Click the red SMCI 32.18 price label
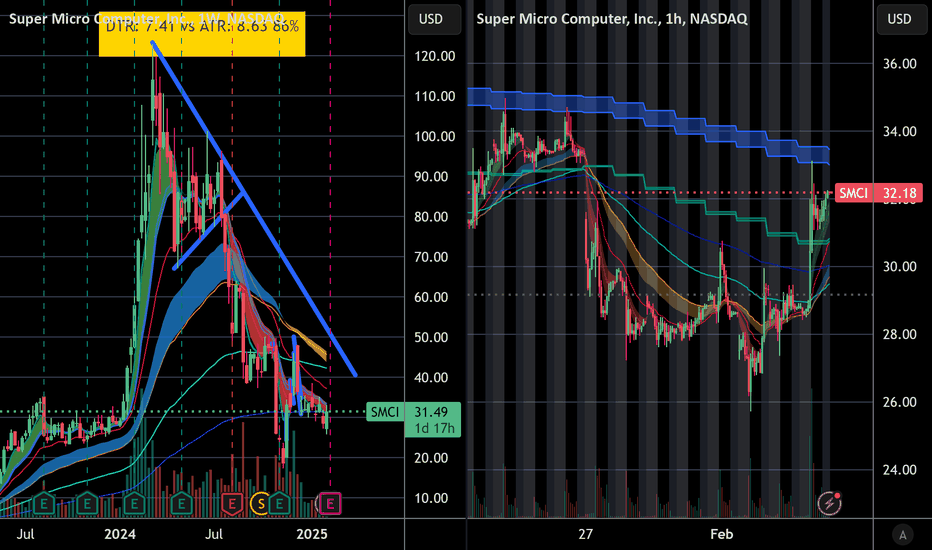Screen dimensions: 932x550 point(879,193)
